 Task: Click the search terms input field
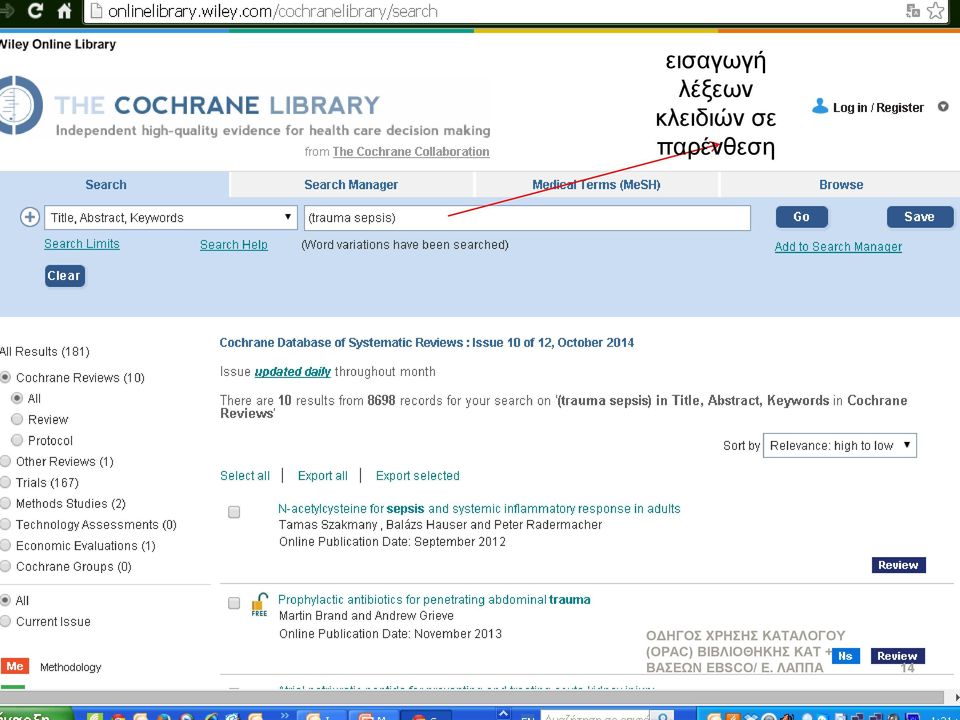pyautogui.click(x=527, y=218)
